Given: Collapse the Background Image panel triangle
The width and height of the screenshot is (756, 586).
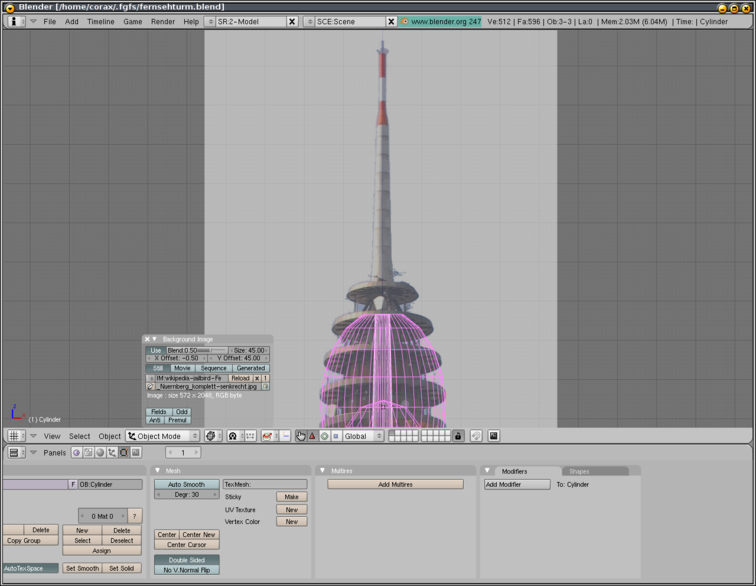Looking at the screenshot, I should pyautogui.click(x=154, y=339).
